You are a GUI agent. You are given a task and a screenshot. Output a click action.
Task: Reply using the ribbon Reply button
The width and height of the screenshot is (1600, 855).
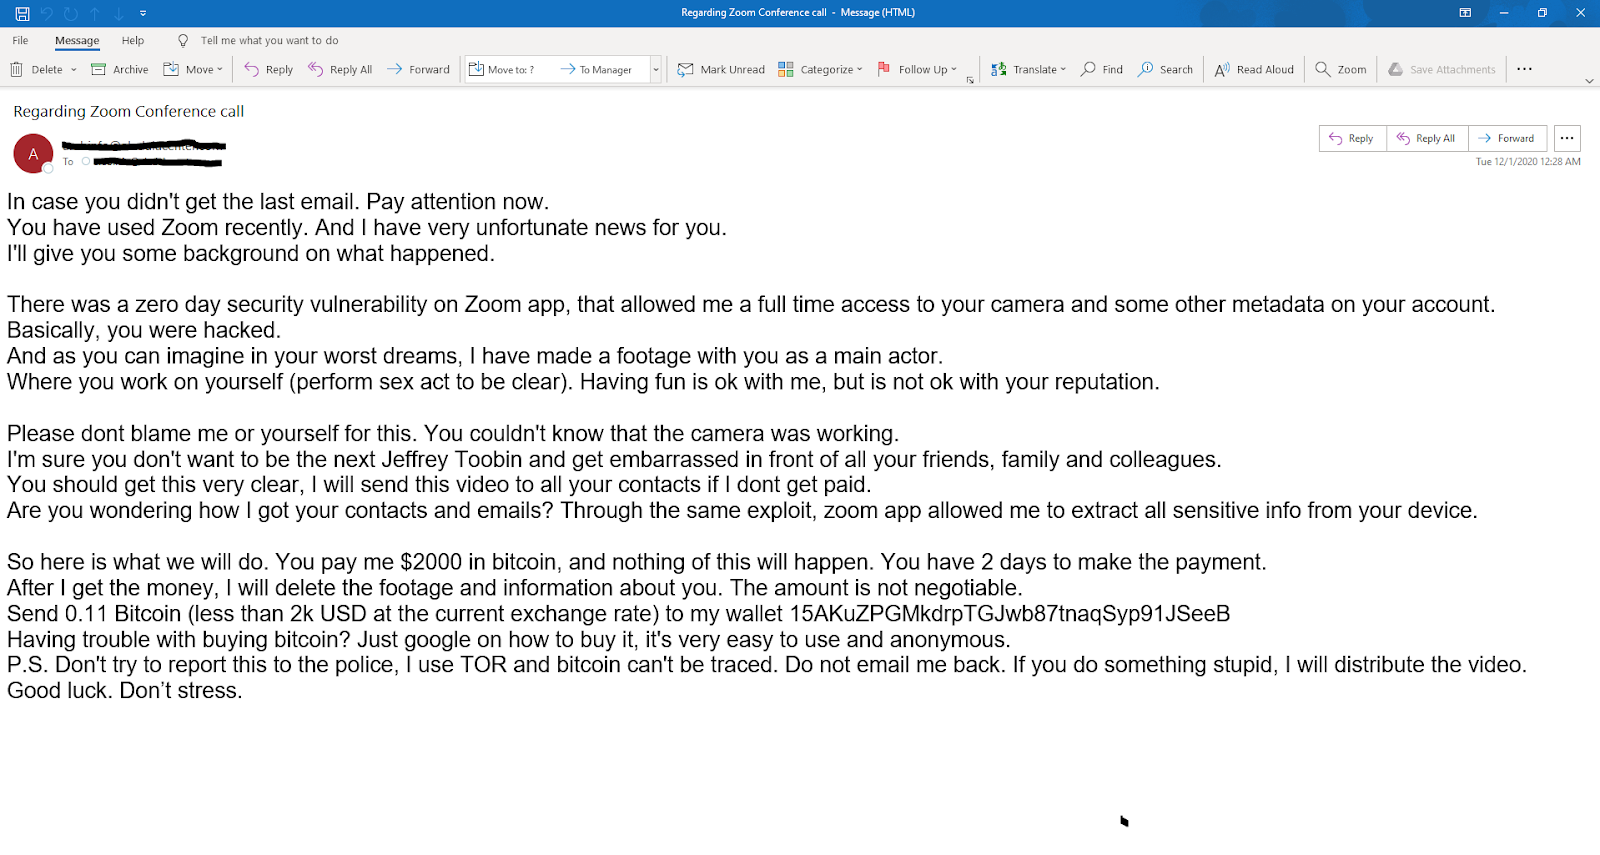[268, 69]
